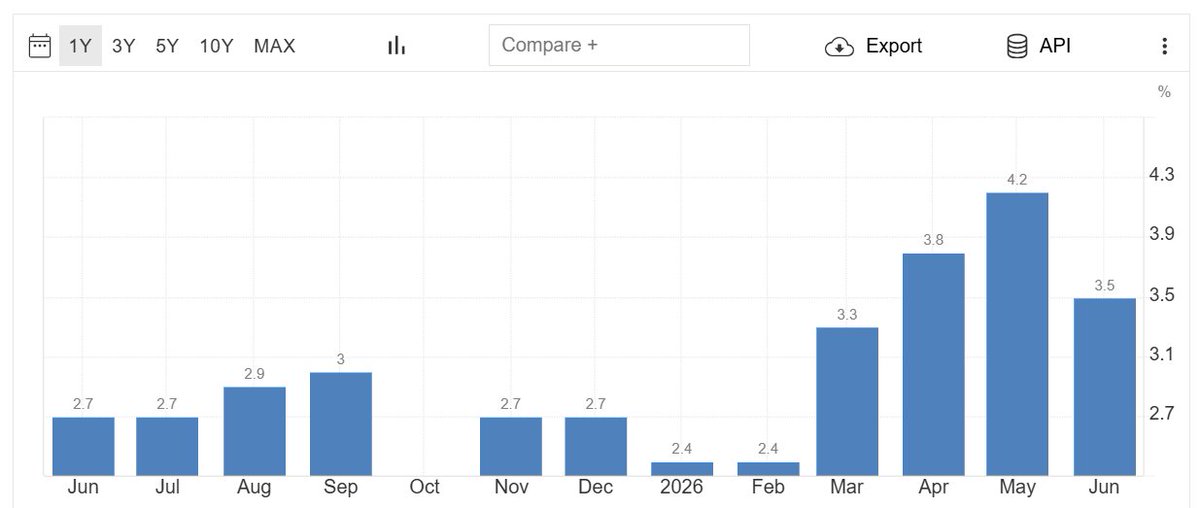
Task: Select the 10Y time range
Action: point(216,45)
